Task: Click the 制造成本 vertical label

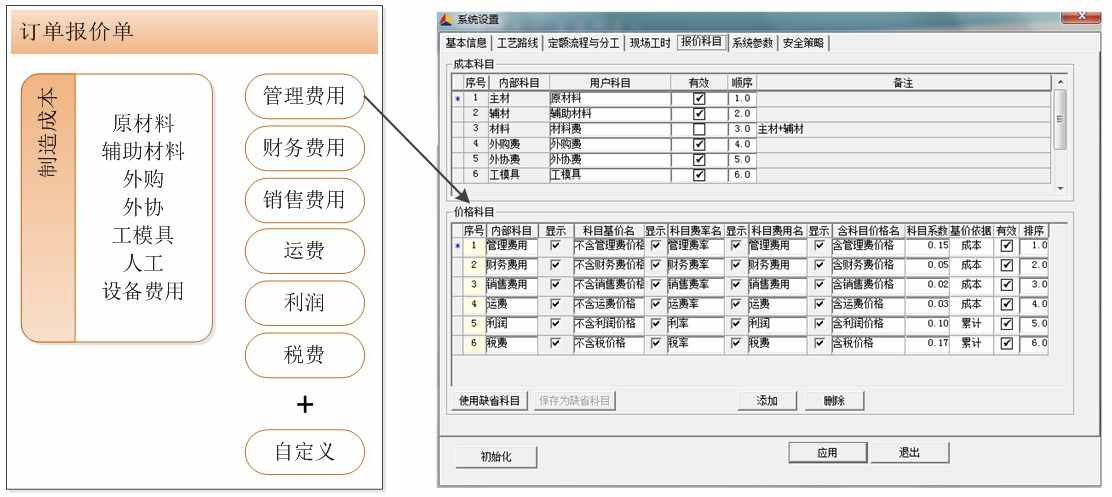Action: pyautogui.click(x=48, y=133)
